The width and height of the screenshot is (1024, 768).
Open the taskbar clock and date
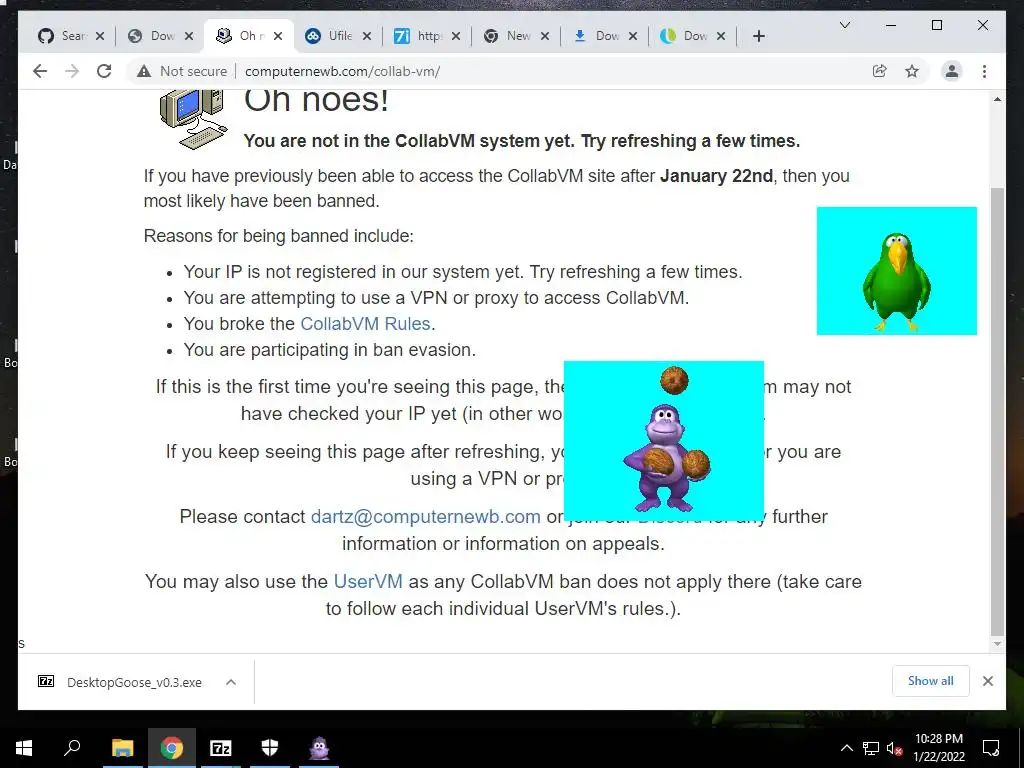click(938, 748)
